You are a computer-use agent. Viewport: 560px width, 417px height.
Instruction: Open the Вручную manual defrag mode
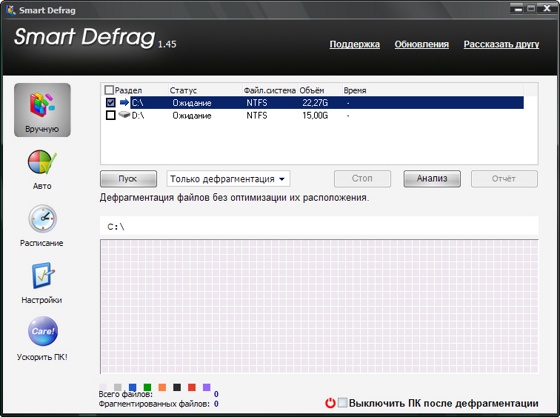click(x=42, y=110)
